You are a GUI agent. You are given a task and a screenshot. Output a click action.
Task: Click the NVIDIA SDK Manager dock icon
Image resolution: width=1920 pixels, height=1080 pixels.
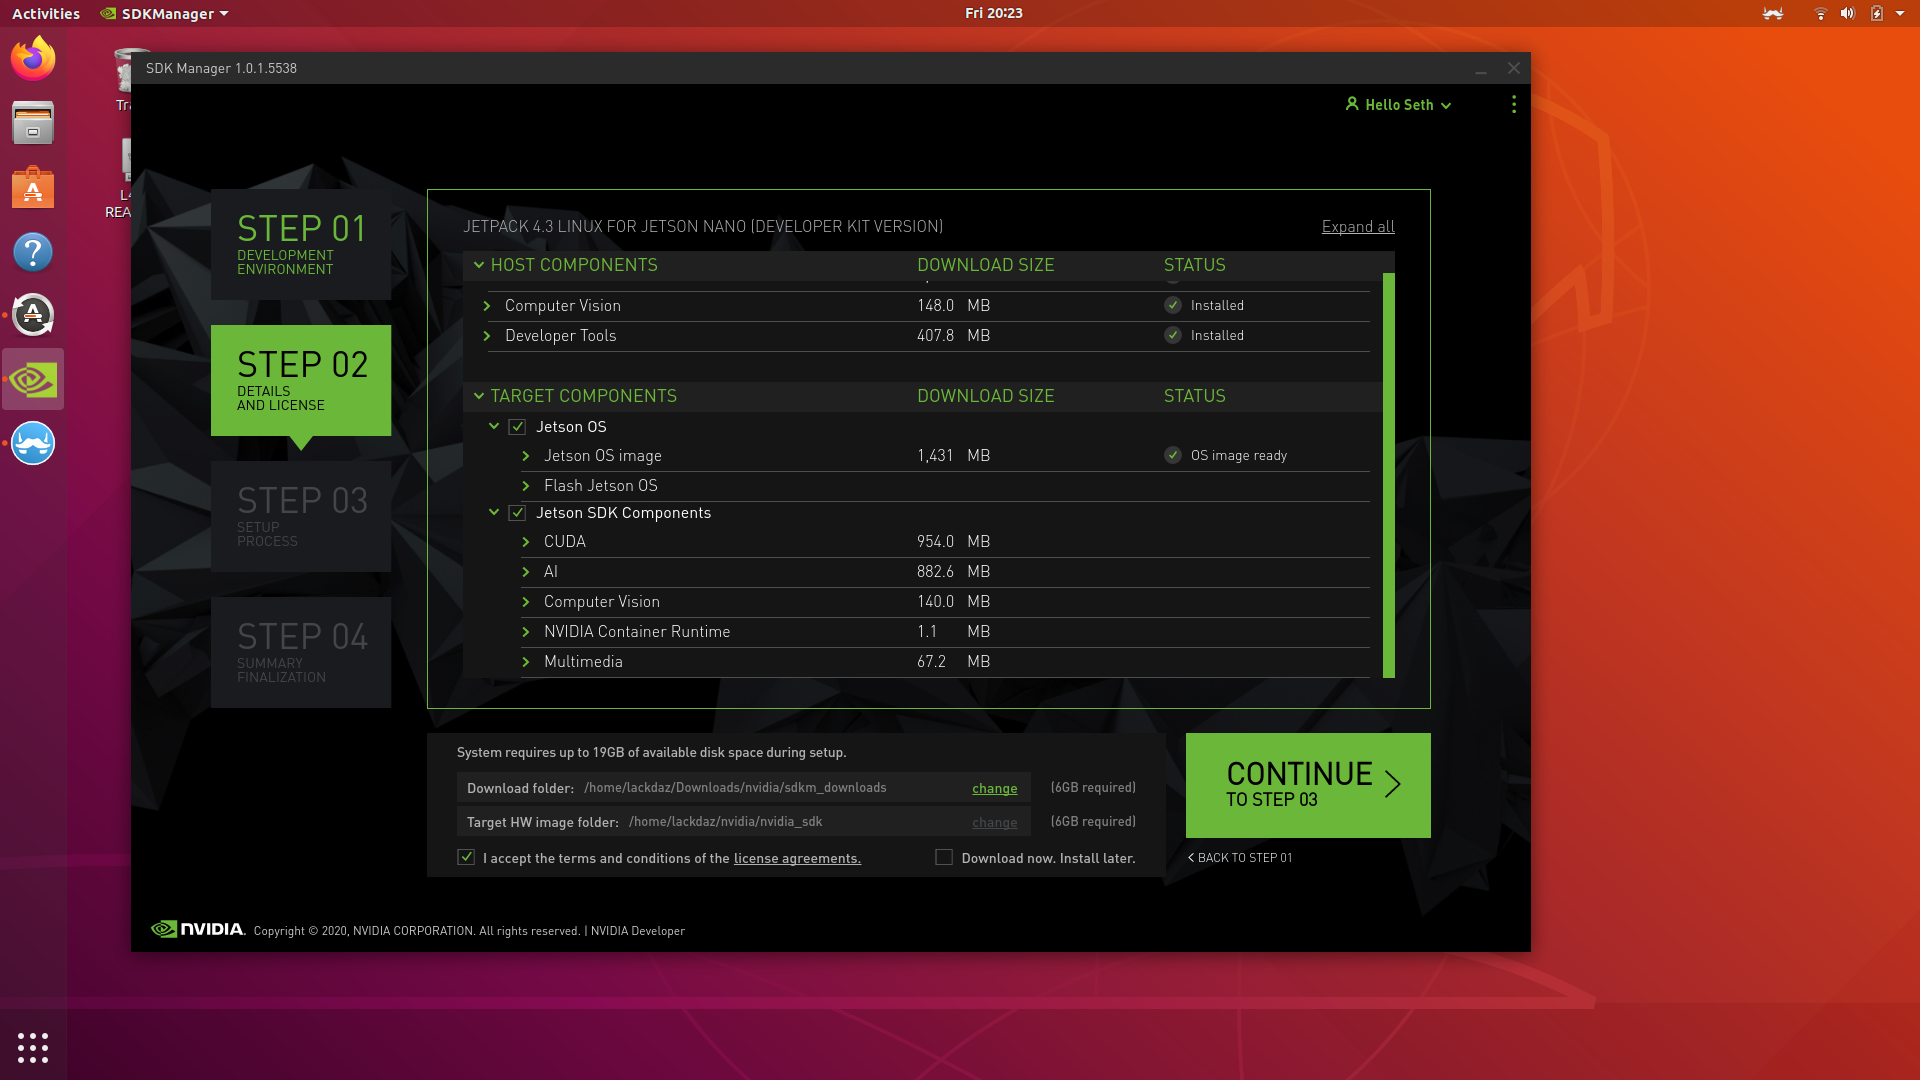33,380
